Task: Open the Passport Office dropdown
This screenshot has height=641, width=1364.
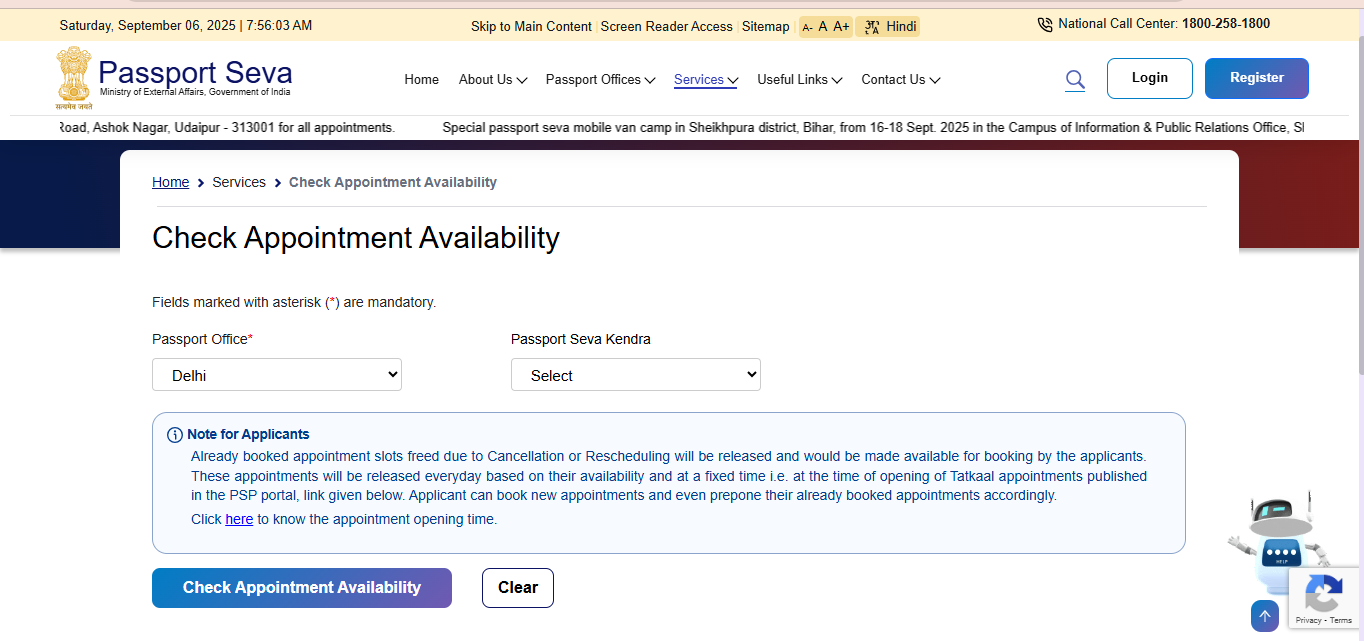Action: [x=277, y=375]
